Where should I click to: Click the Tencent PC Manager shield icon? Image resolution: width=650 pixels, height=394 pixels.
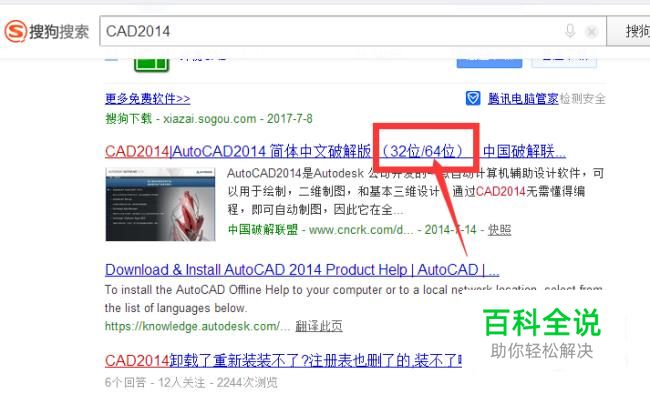473,98
